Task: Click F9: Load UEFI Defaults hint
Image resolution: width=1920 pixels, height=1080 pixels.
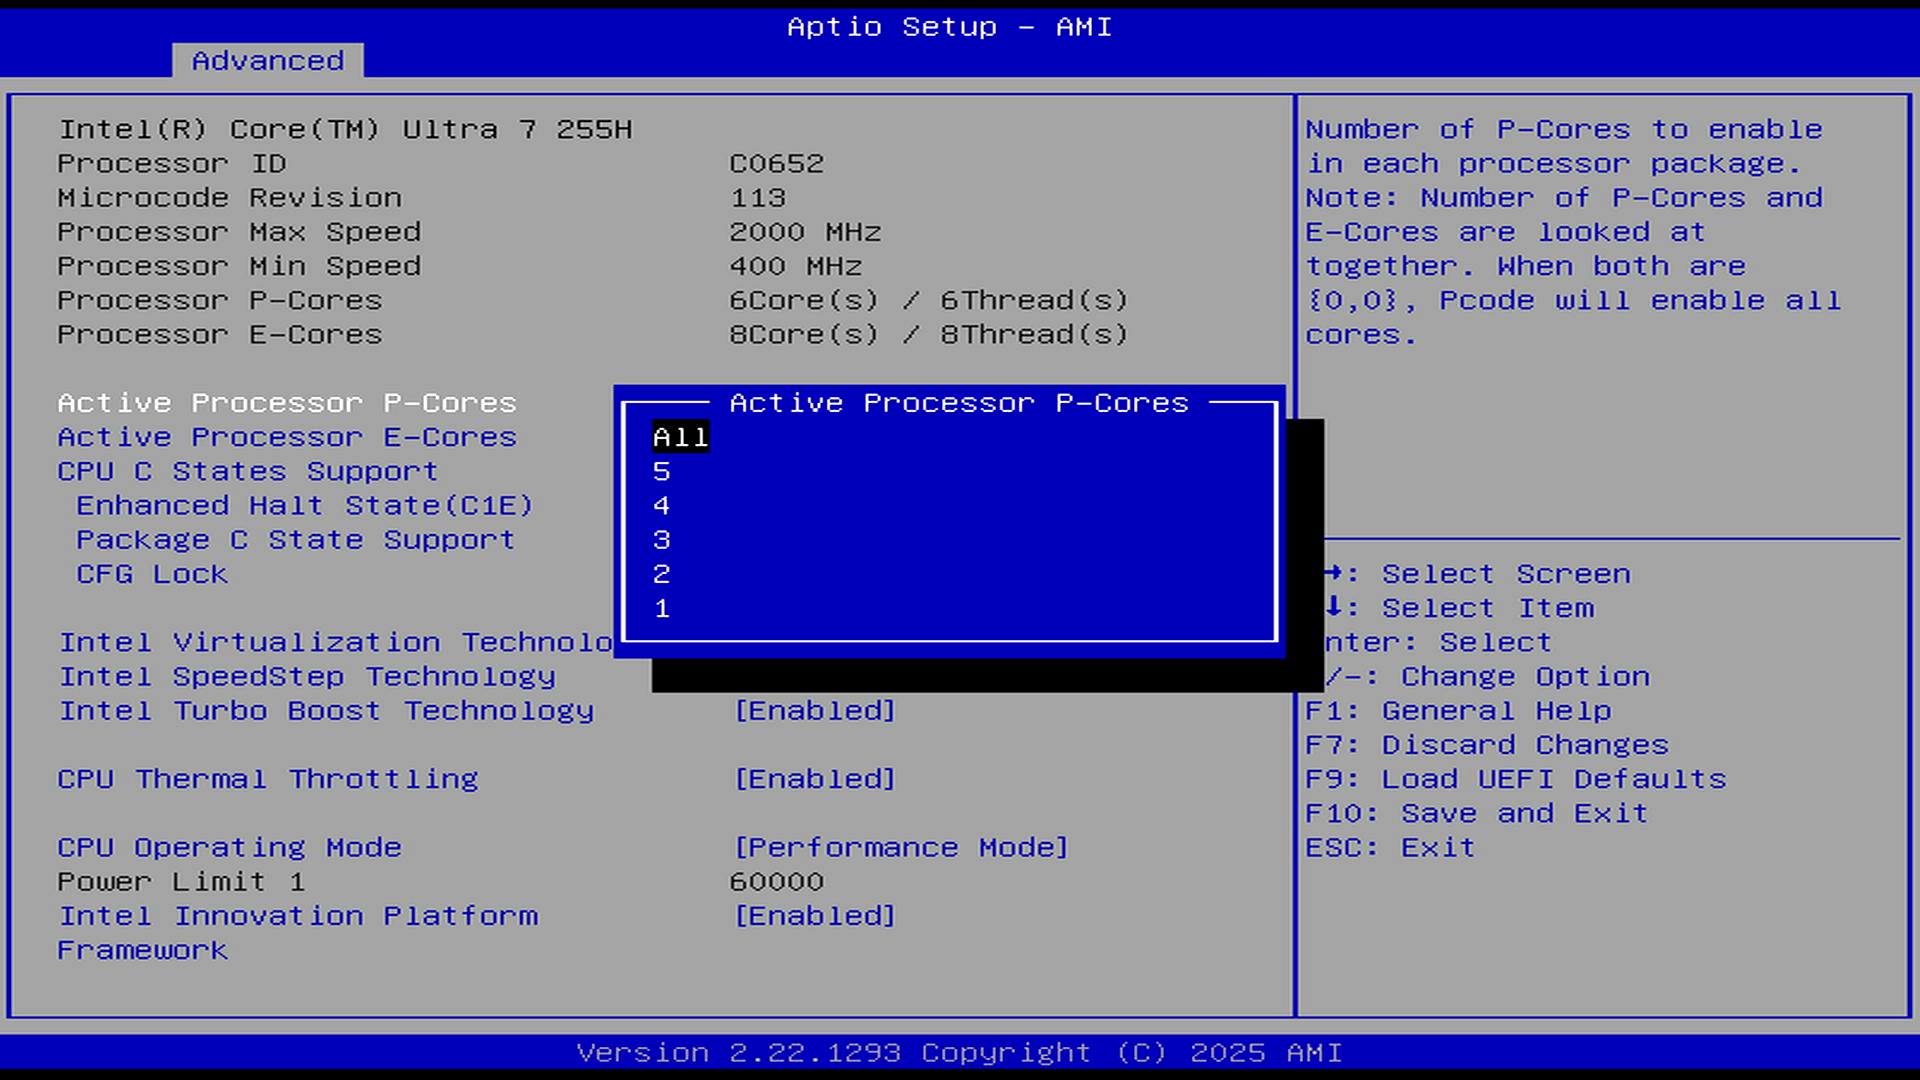Action: click(x=1515, y=779)
